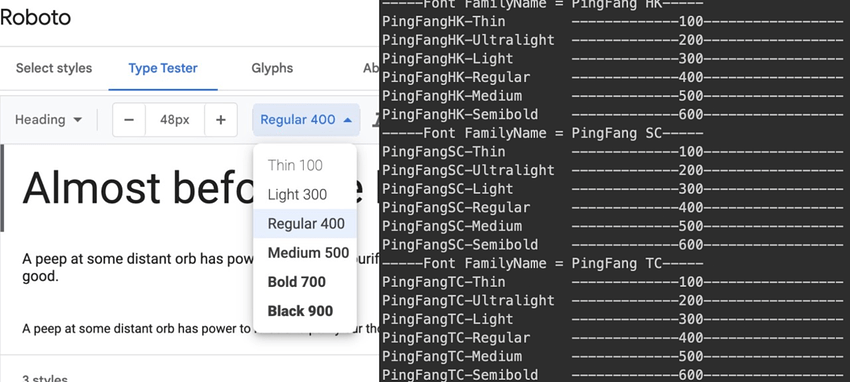Select the Type Tester tab

pyautogui.click(x=163, y=68)
